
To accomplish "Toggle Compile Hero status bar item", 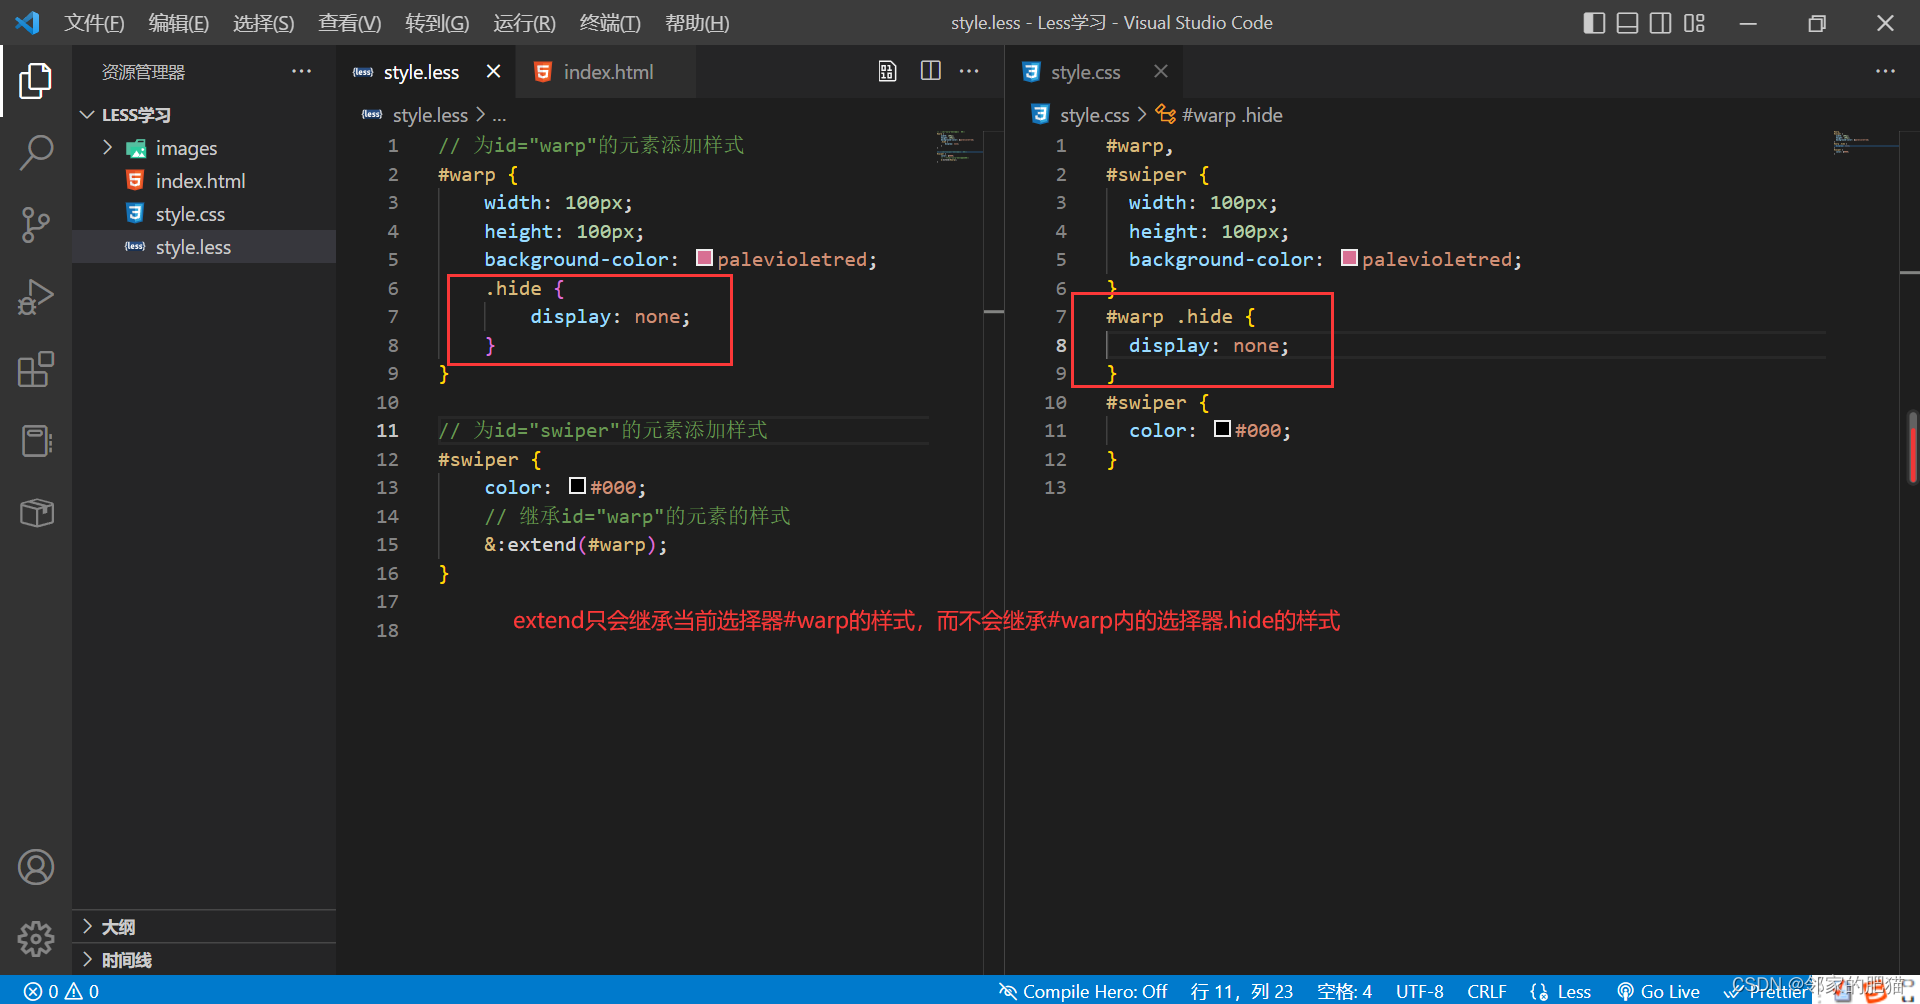I will [x=1083, y=991].
